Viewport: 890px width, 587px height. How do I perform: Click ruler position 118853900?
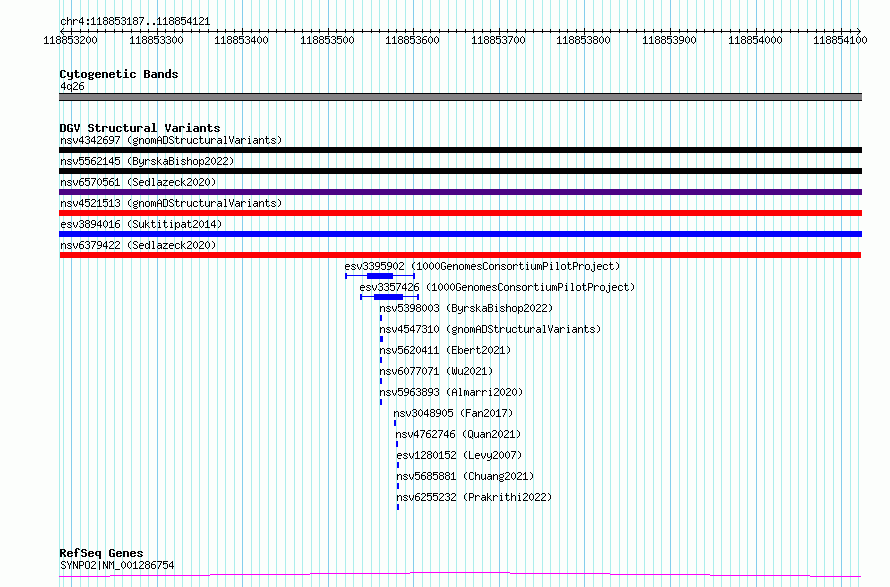[x=669, y=40]
